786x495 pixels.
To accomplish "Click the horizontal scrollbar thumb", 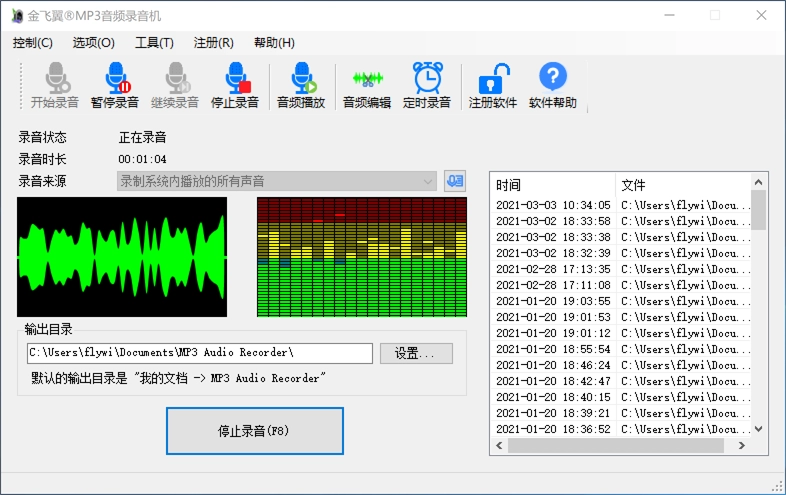I will click(616, 445).
